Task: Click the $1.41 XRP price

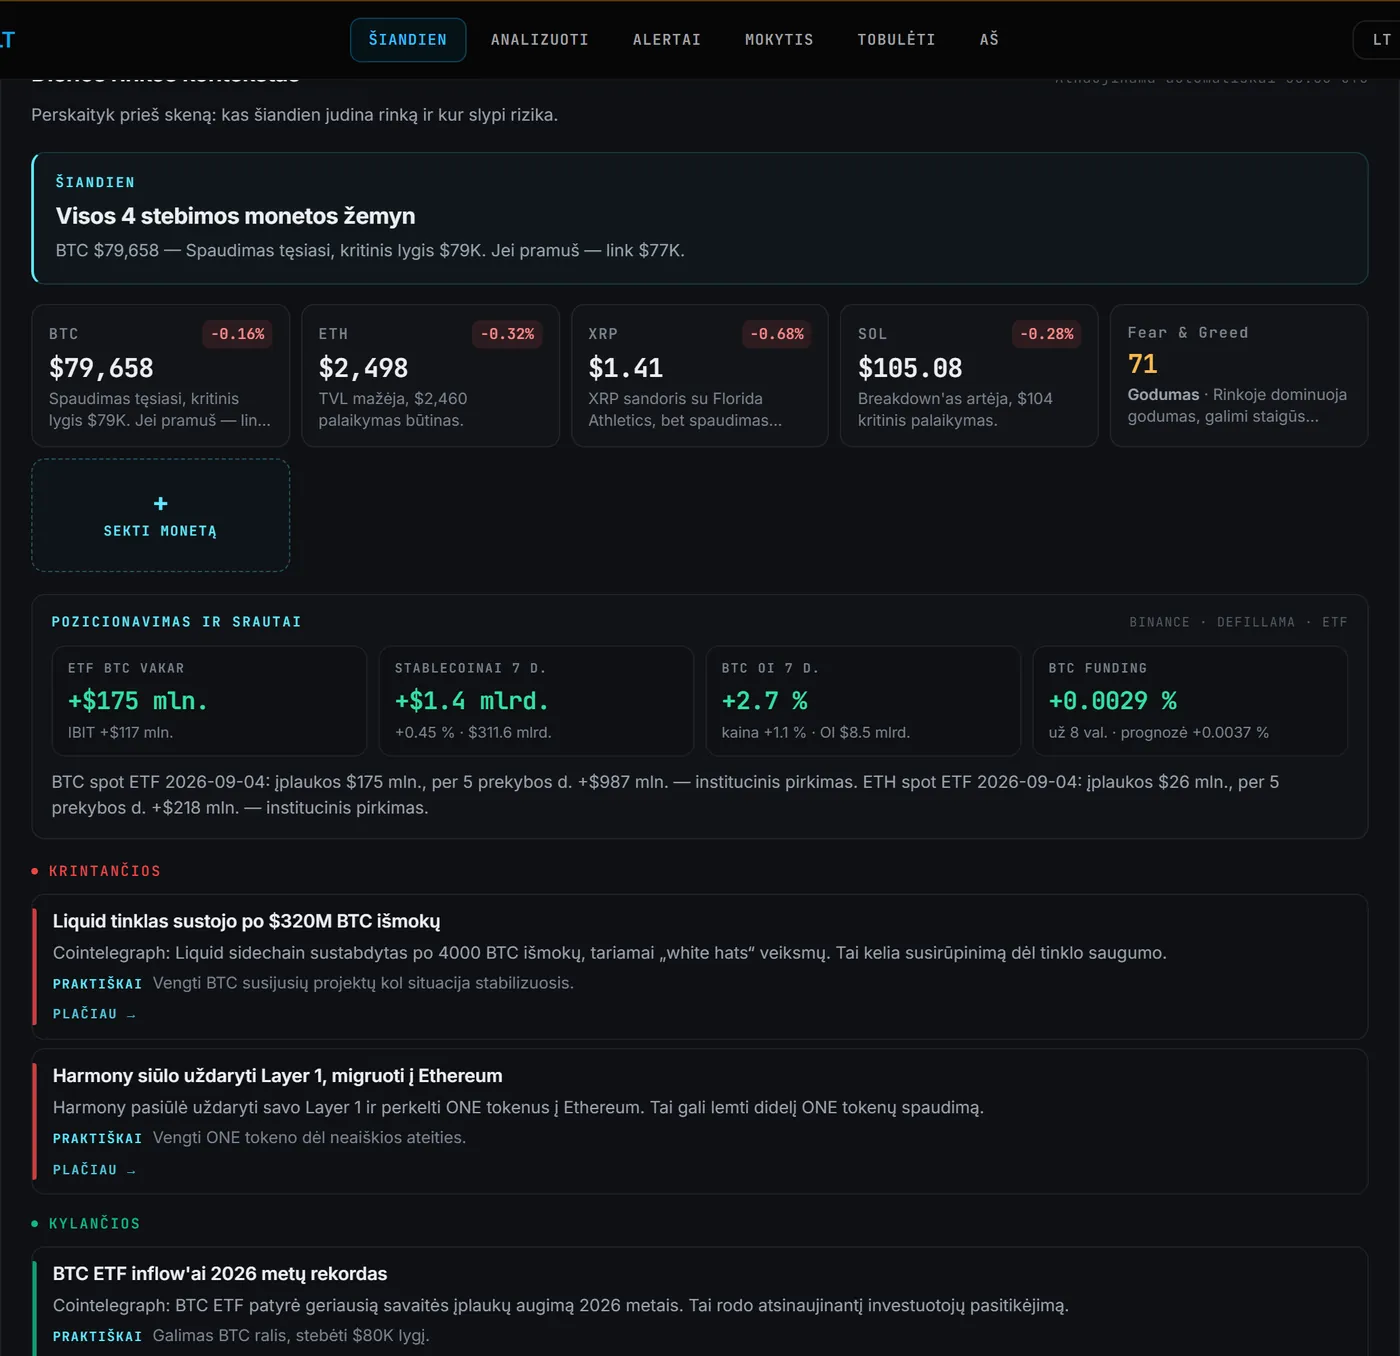Action: (625, 368)
